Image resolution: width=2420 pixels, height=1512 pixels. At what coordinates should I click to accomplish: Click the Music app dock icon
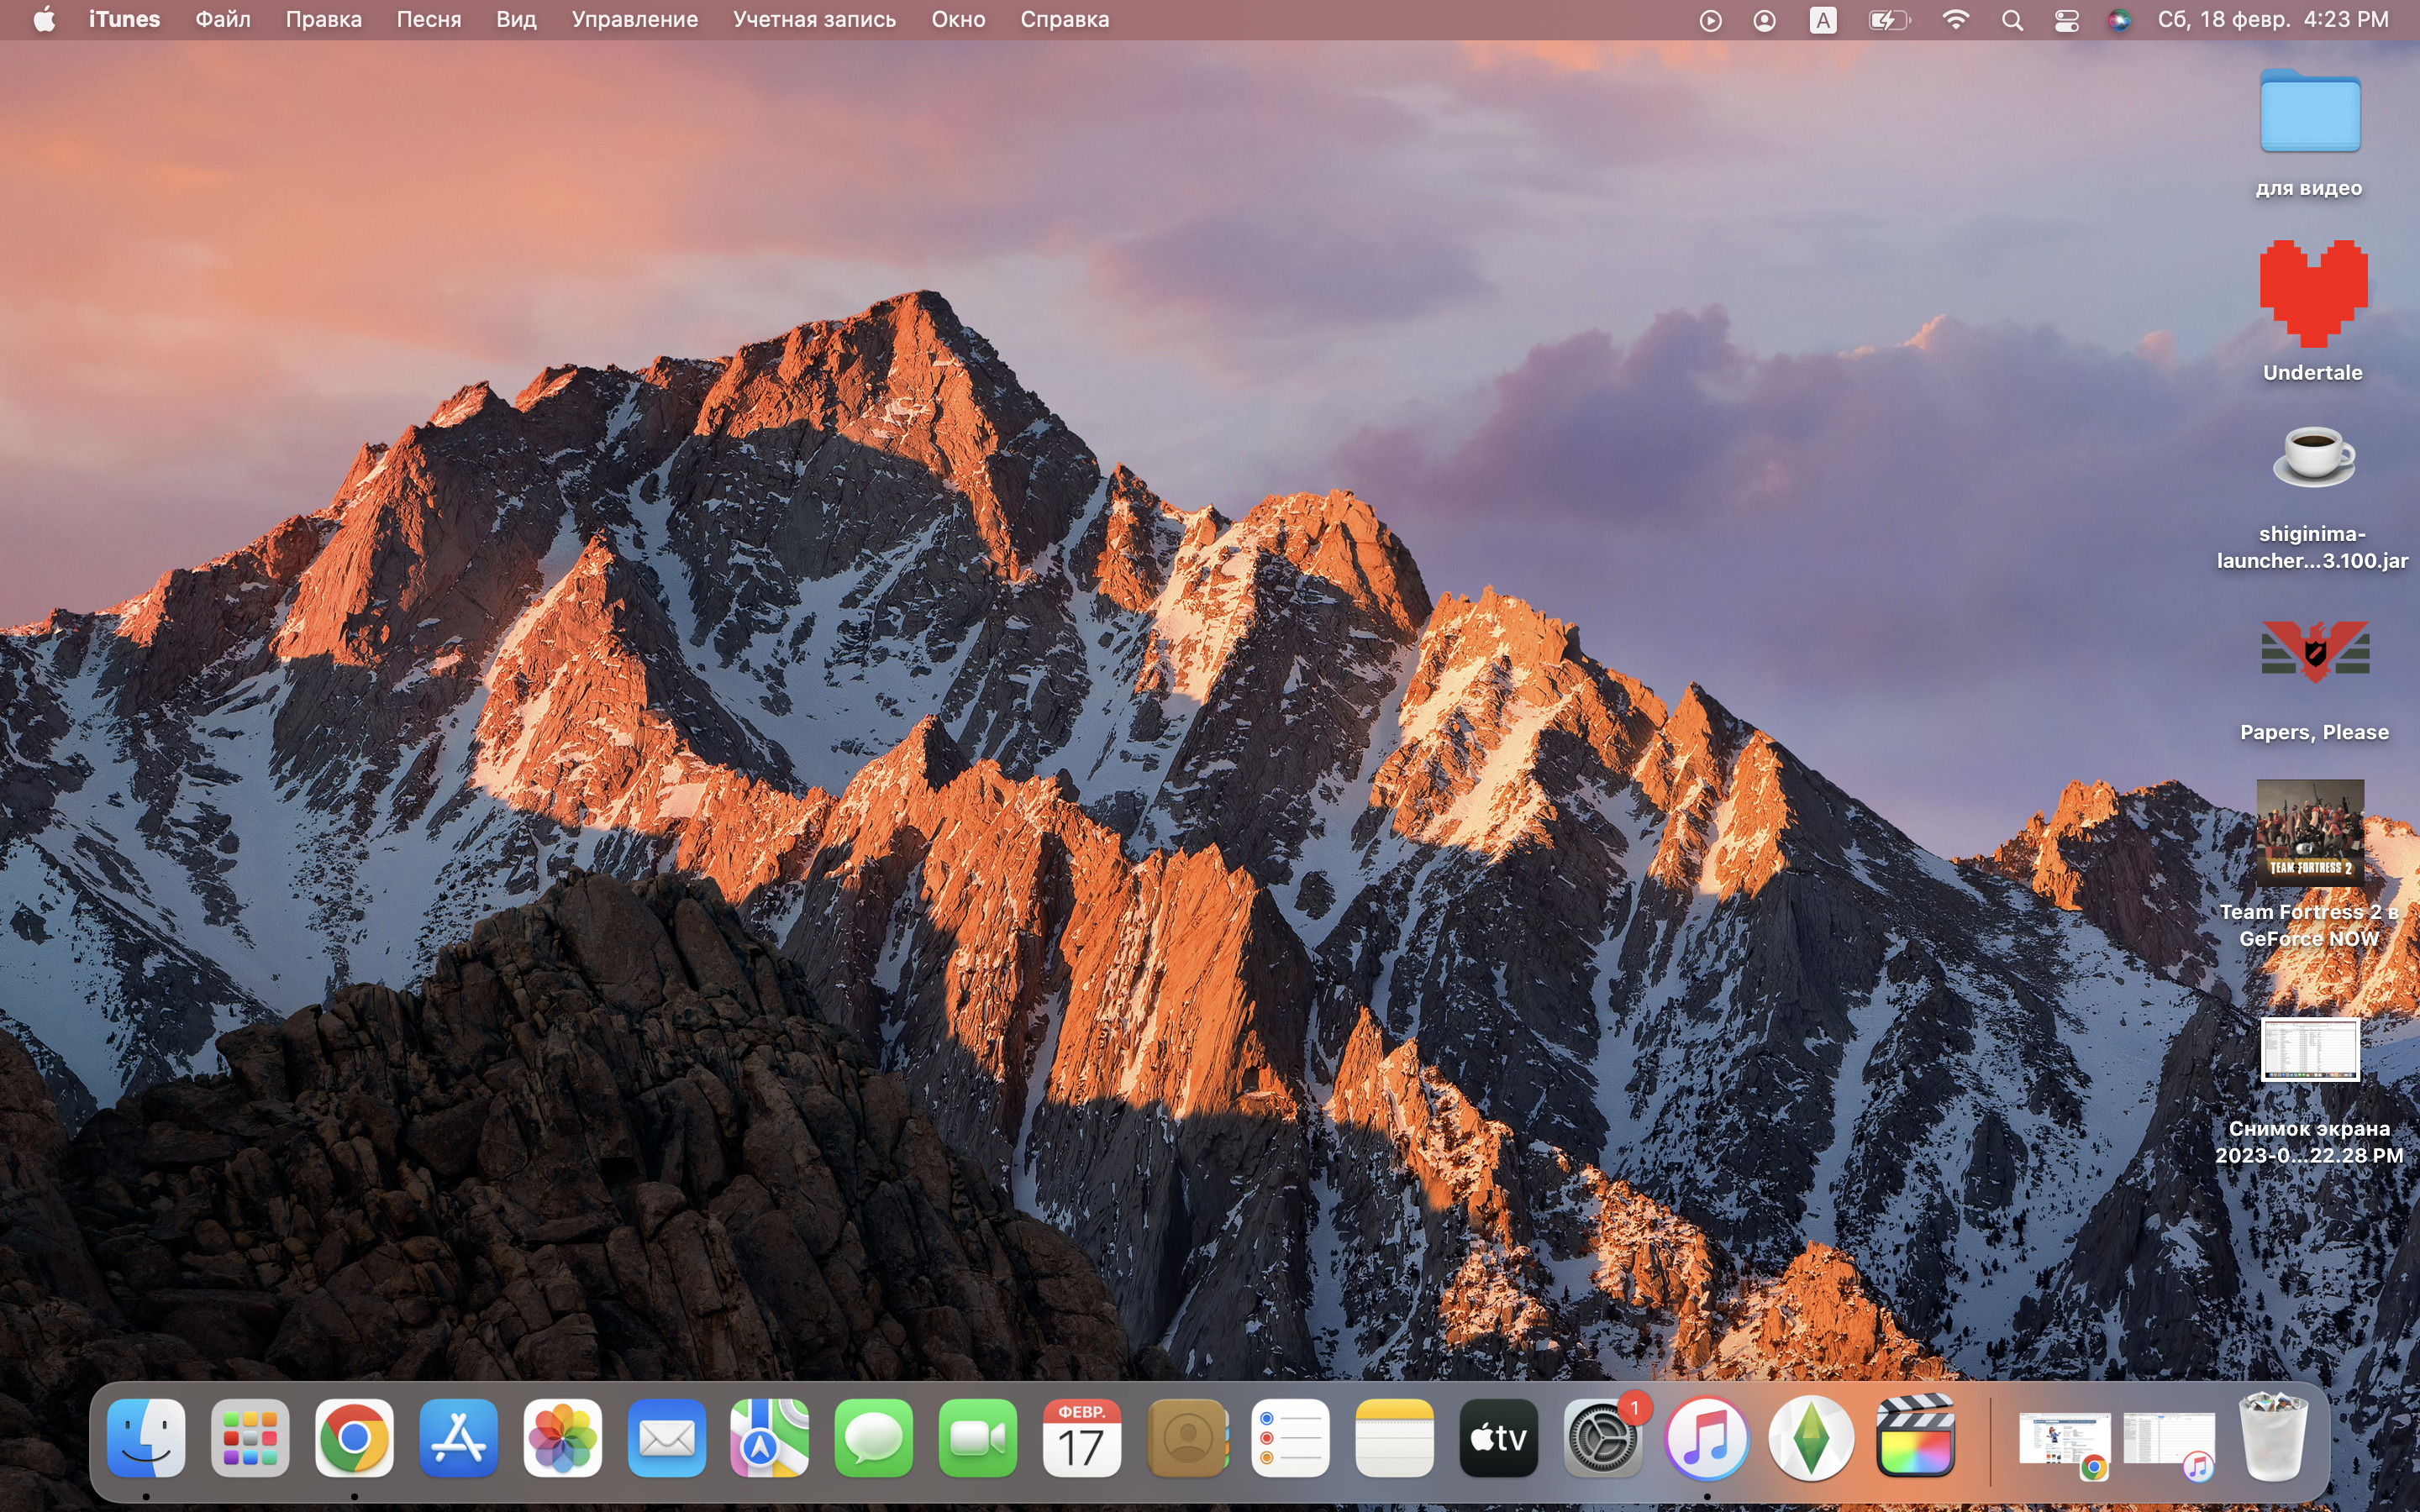click(x=1706, y=1438)
